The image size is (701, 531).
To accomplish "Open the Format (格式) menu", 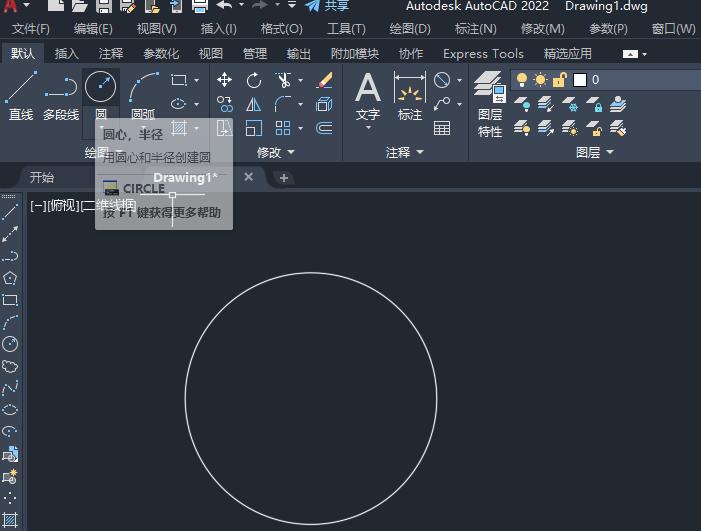I will (x=282, y=29).
